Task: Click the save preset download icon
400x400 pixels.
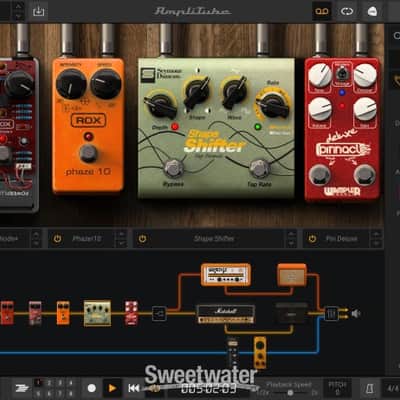Action: [x=39, y=11]
